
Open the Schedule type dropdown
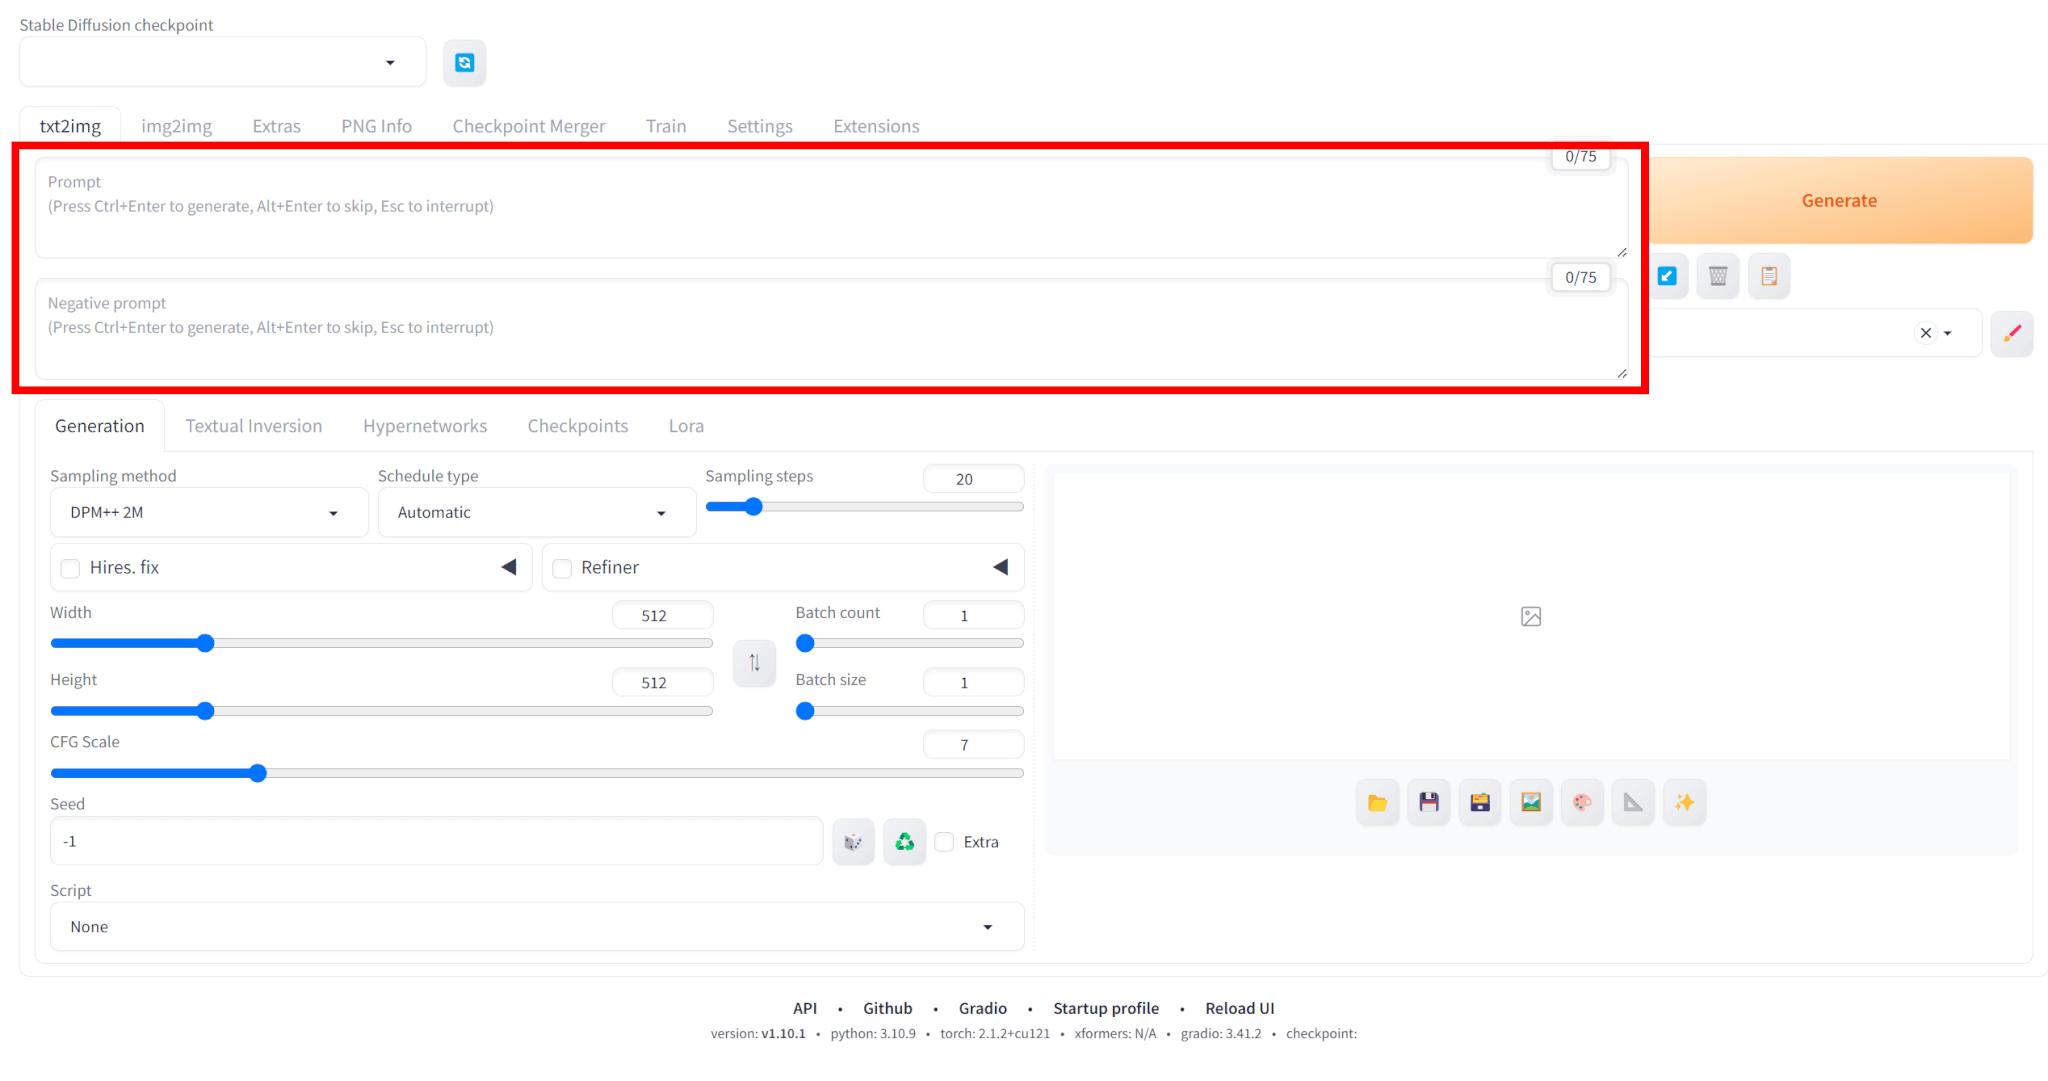pyautogui.click(x=535, y=513)
